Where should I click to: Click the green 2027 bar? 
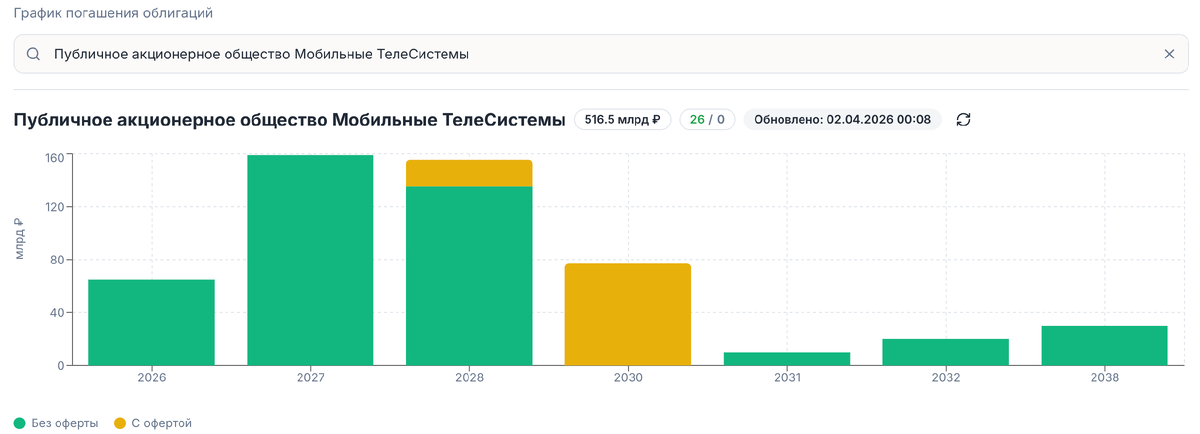click(310, 260)
